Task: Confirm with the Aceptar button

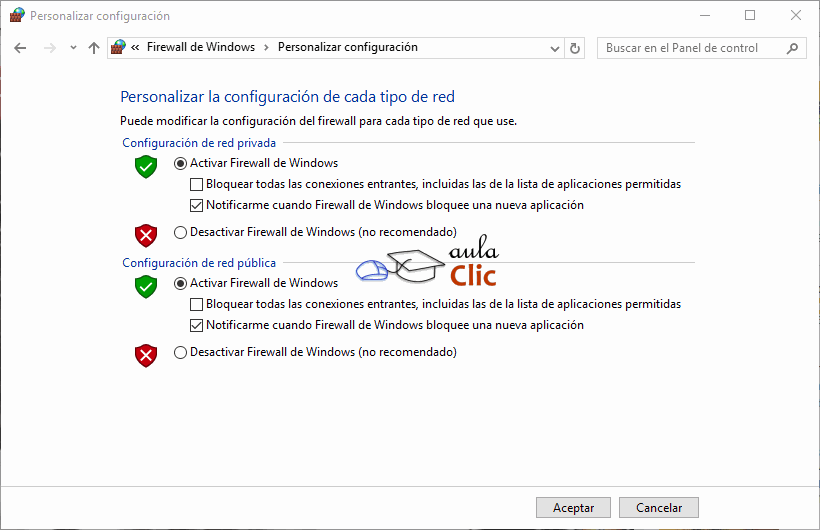Action: pos(573,508)
